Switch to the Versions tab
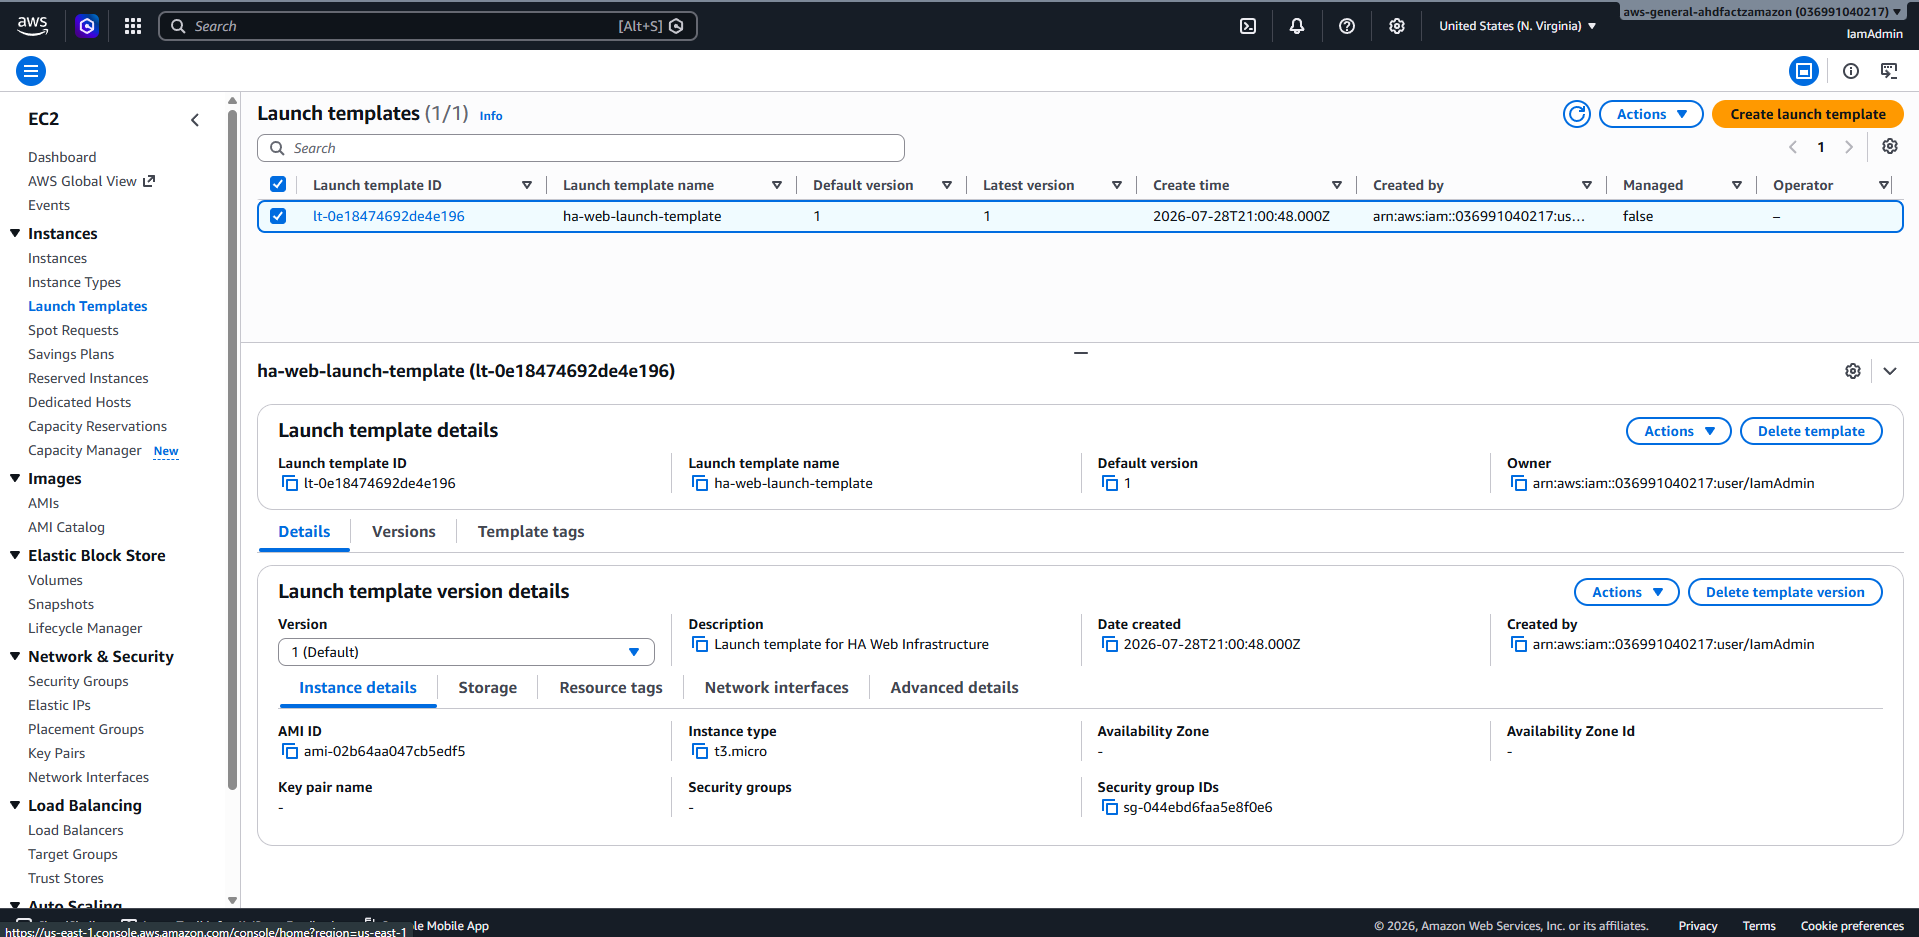The height and width of the screenshot is (937, 1919). (404, 532)
